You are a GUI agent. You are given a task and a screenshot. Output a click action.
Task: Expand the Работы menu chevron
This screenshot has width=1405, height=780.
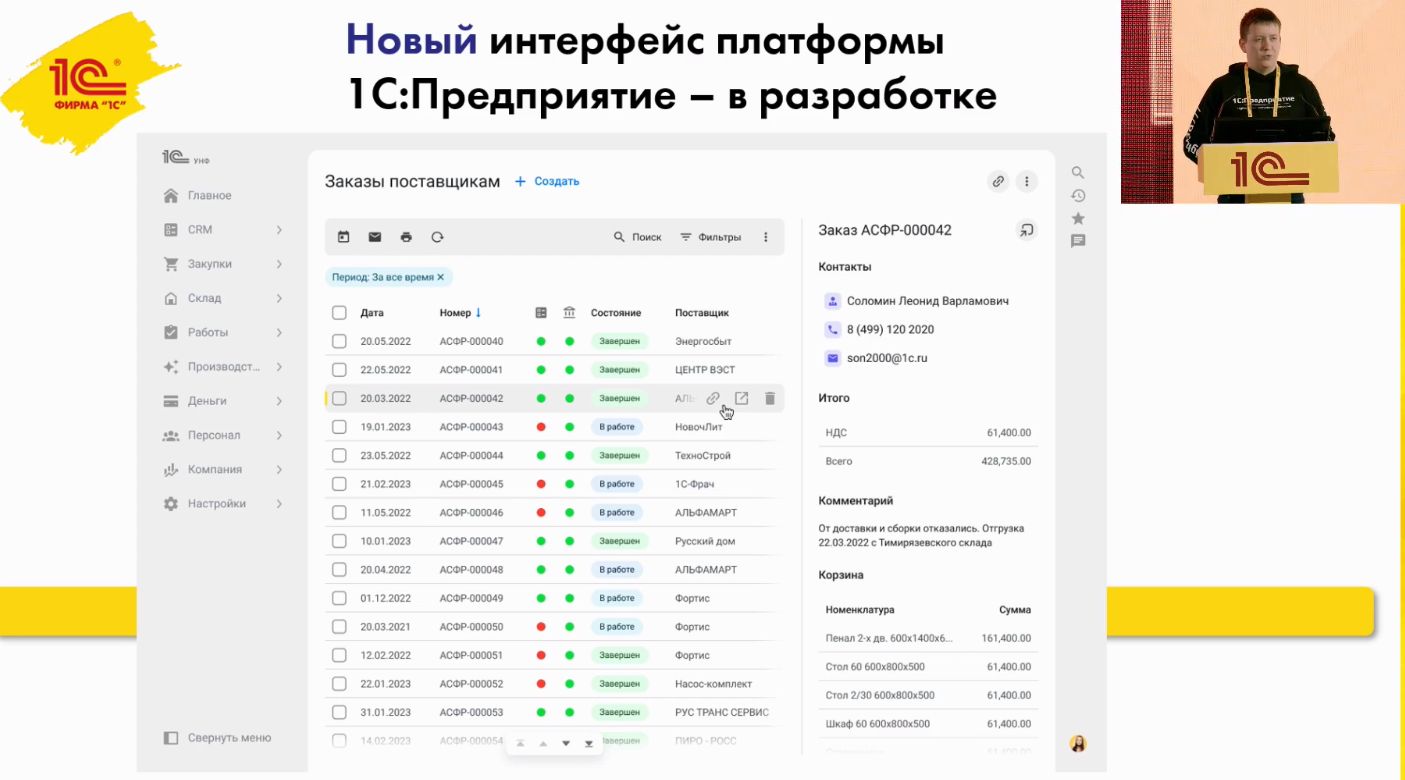click(279, 332)
